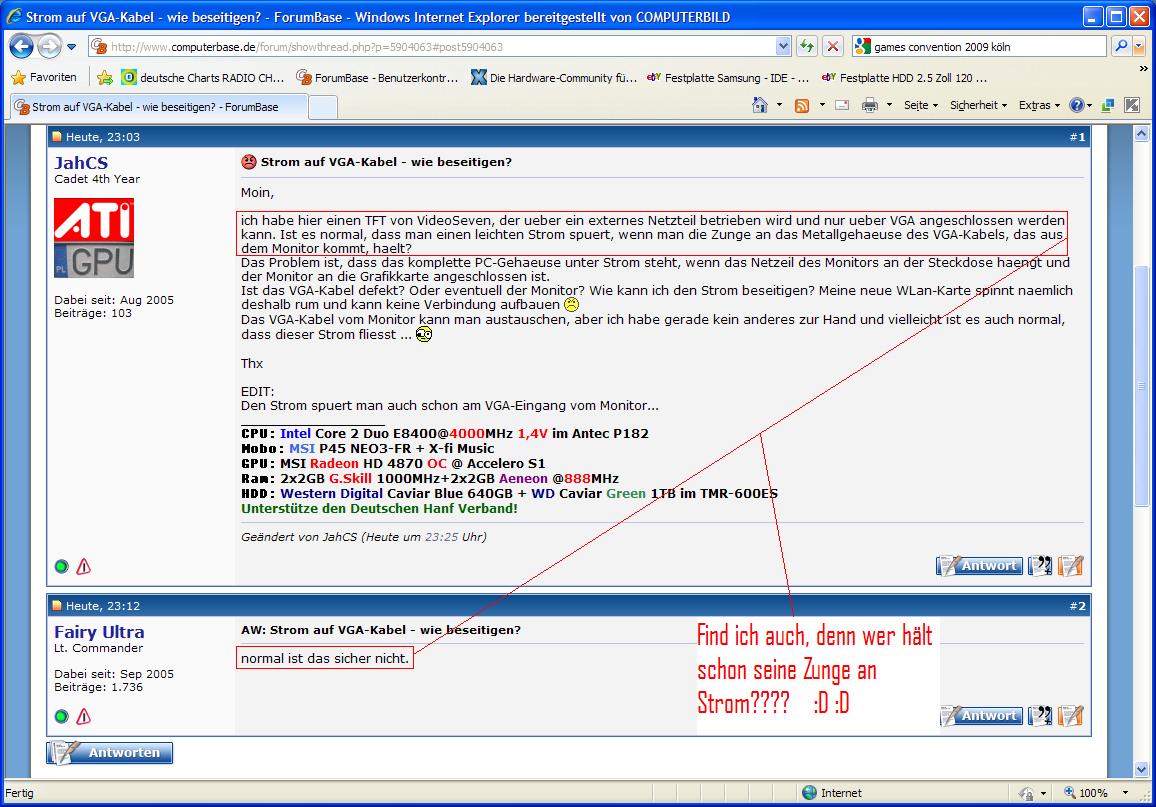Click the page scrollbar down arrow
This screenshot has width=1156, height=807.
pyautogui.click(x=1141, y=769)
